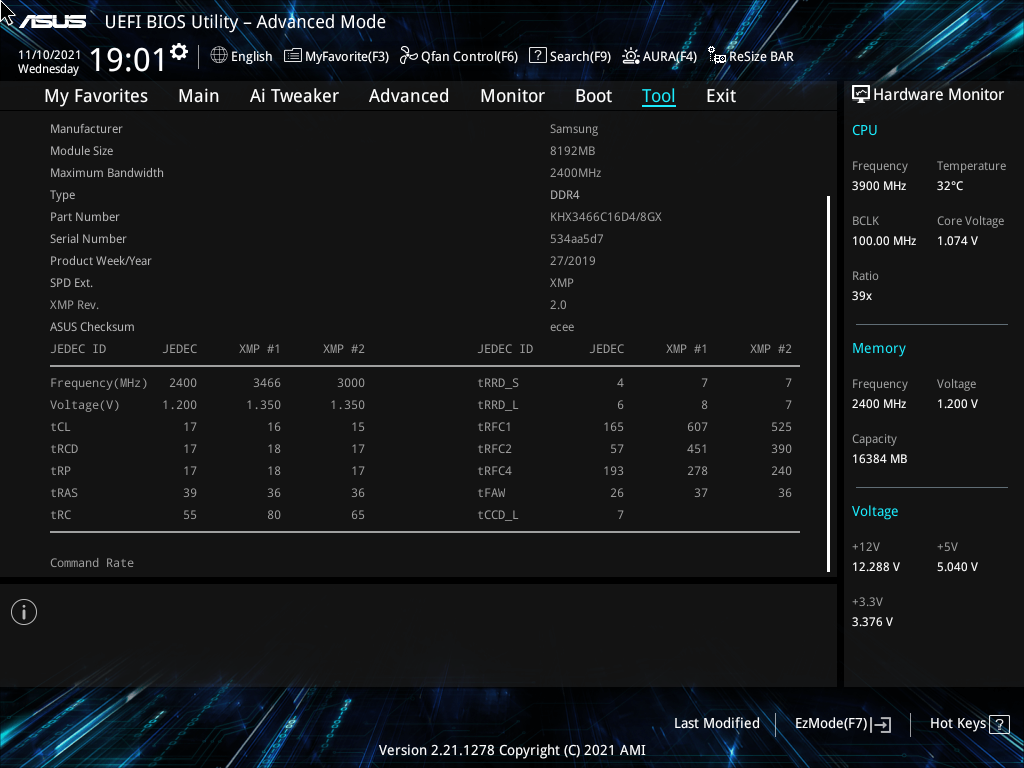Select the Exit menu tab

tap(721, 96)
